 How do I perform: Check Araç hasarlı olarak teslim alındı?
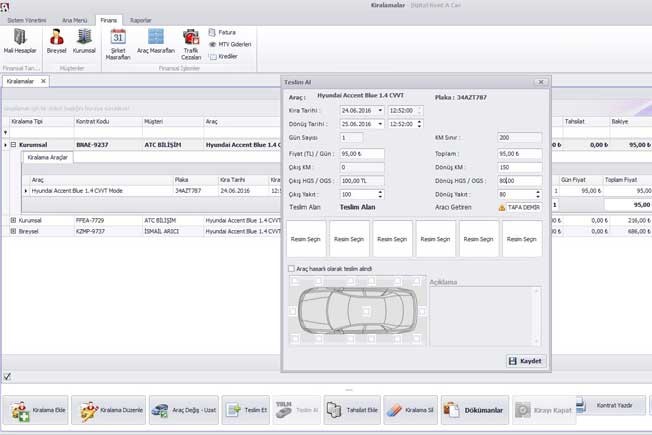pyautogui.click(x=291, y=269)
